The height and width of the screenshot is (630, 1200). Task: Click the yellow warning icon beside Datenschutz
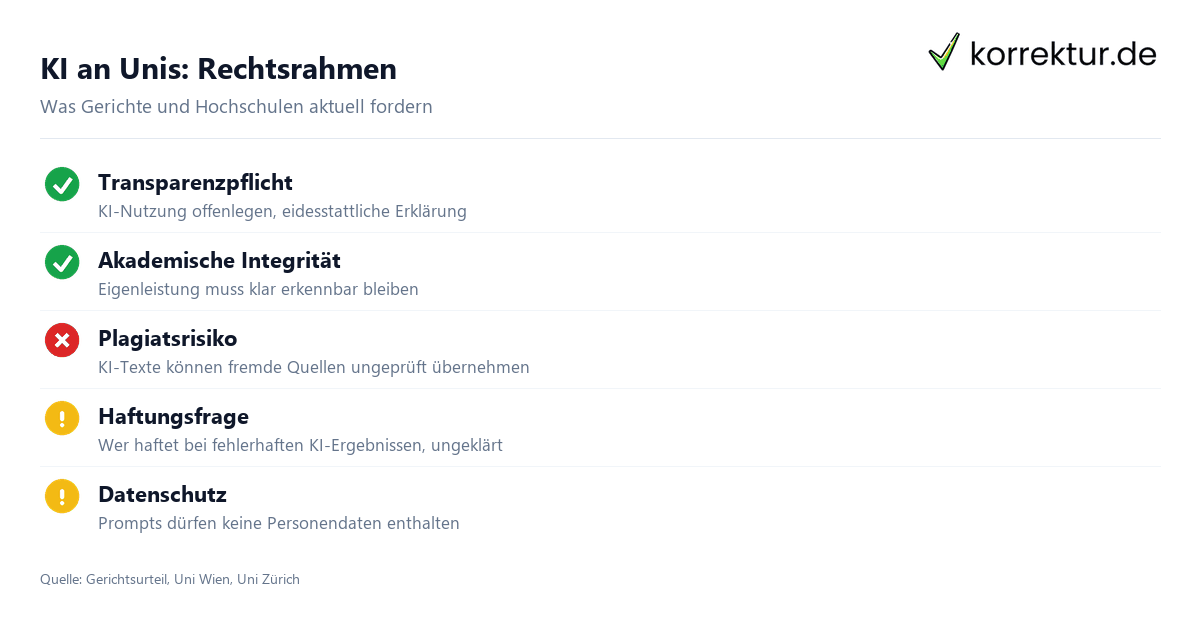coord(62,496)
